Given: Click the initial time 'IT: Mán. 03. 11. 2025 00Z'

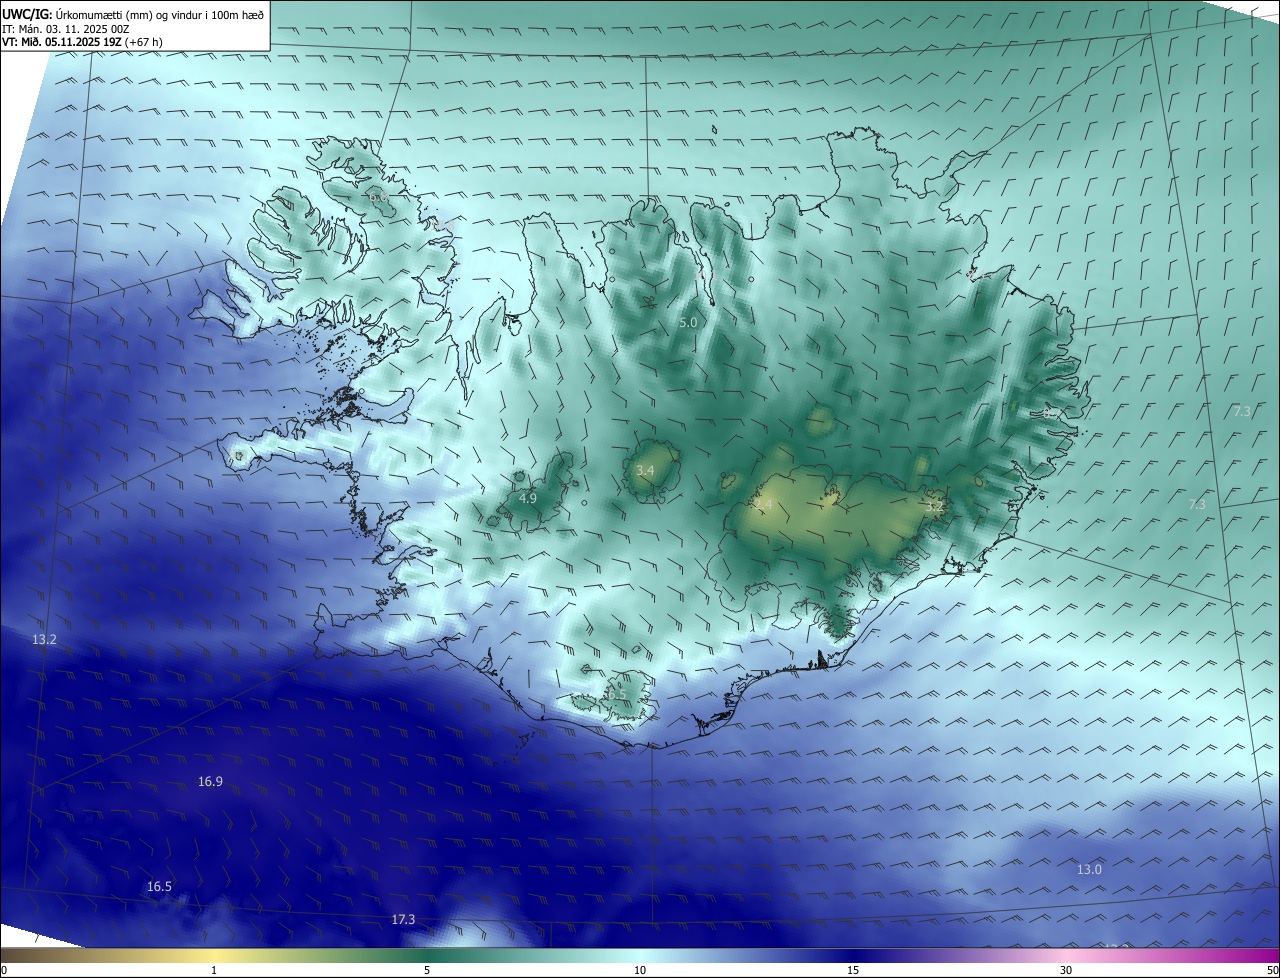Looking at the screenshot, I should pyautogui.click(x=66, y=28).
